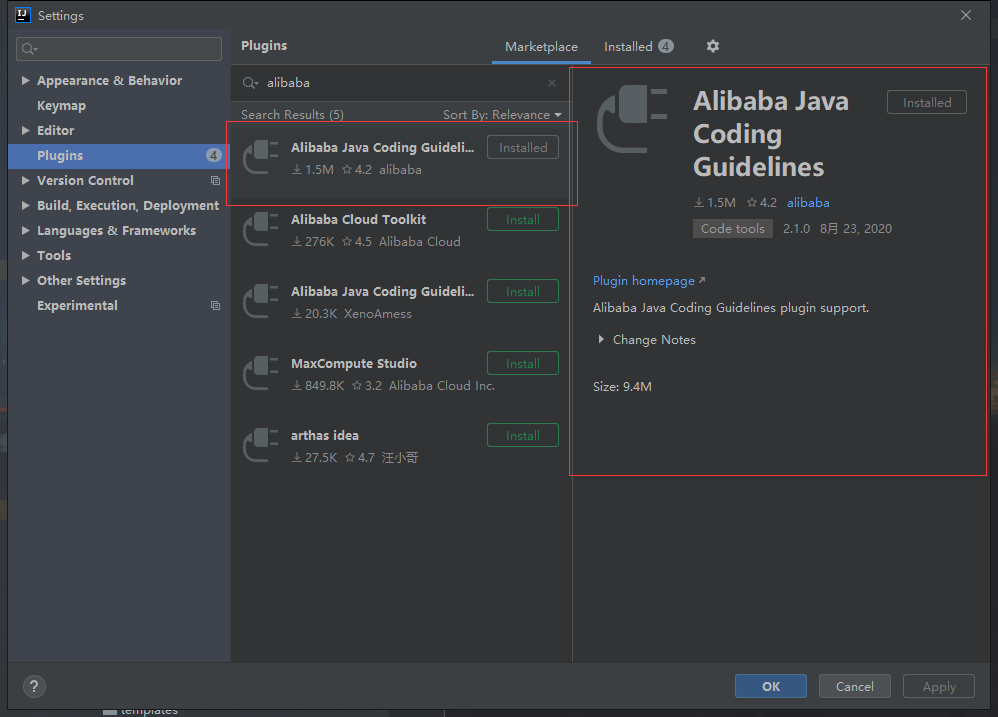Screen dimensions: 998x717
Task: Expand Languages & Frameworks node
Action: [x=25, y=230]
